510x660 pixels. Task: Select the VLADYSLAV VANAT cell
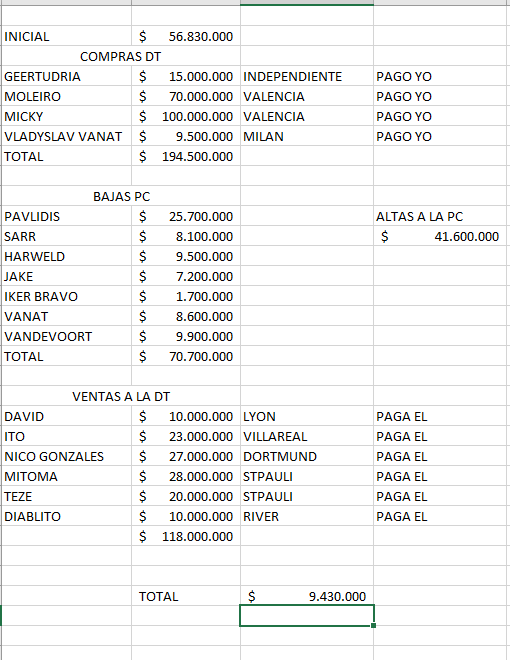66,136
